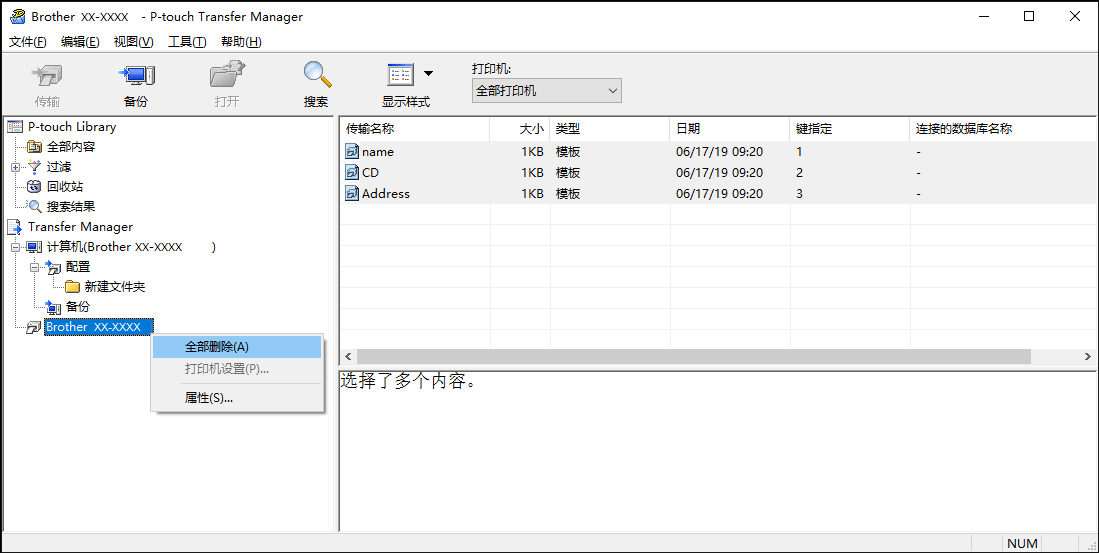Screen dimensions: 1099x553
Task: Click horizontal scrollbar right arrow
Action: coord(1088,357)
